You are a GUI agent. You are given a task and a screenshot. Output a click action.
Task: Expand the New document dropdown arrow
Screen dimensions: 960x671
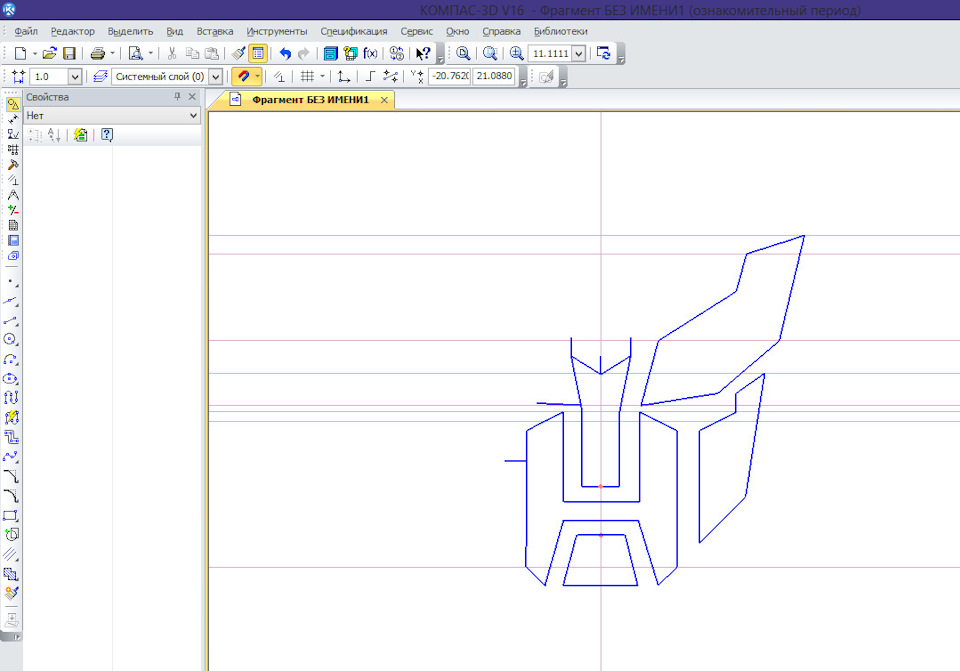[35, 54]
